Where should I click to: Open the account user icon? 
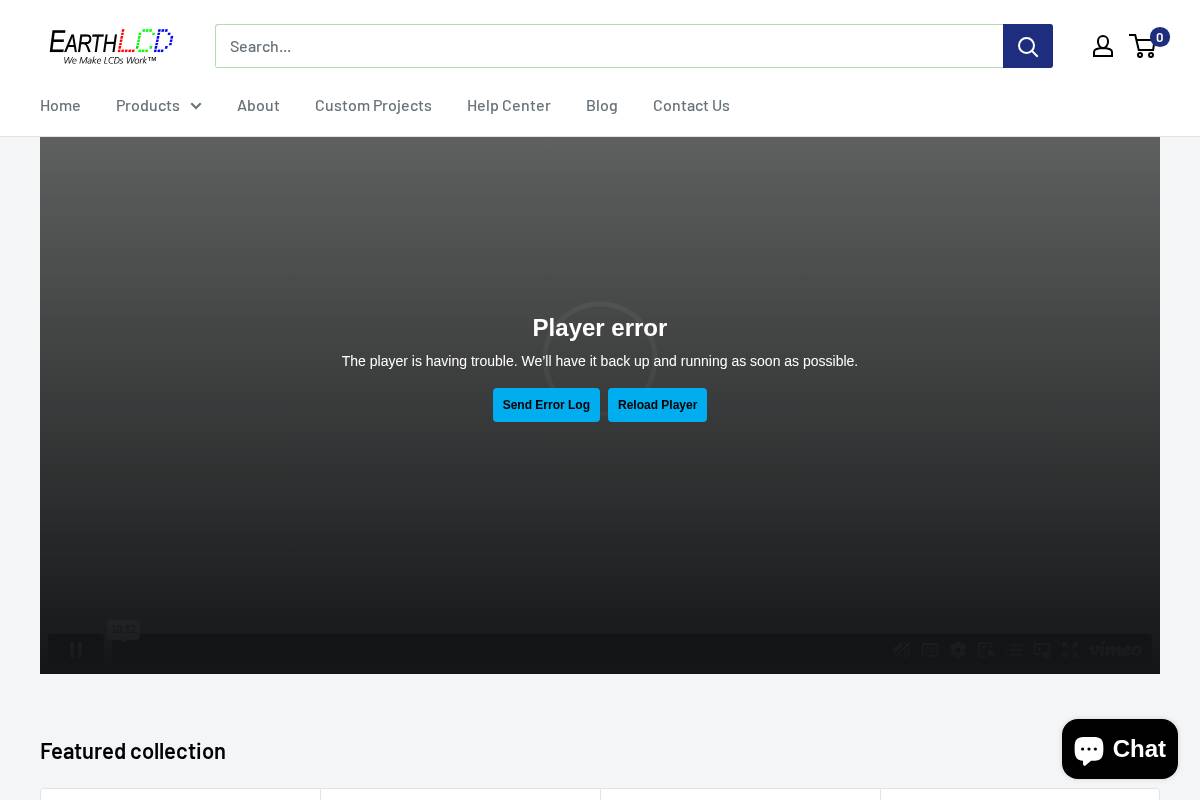click(x=1103, y=46)
